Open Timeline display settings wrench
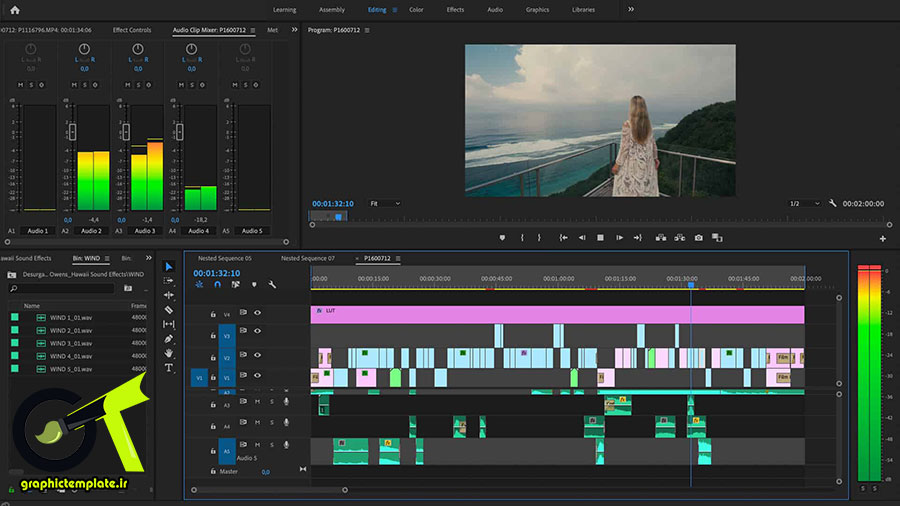900x506 pixels. coord(272,285)
